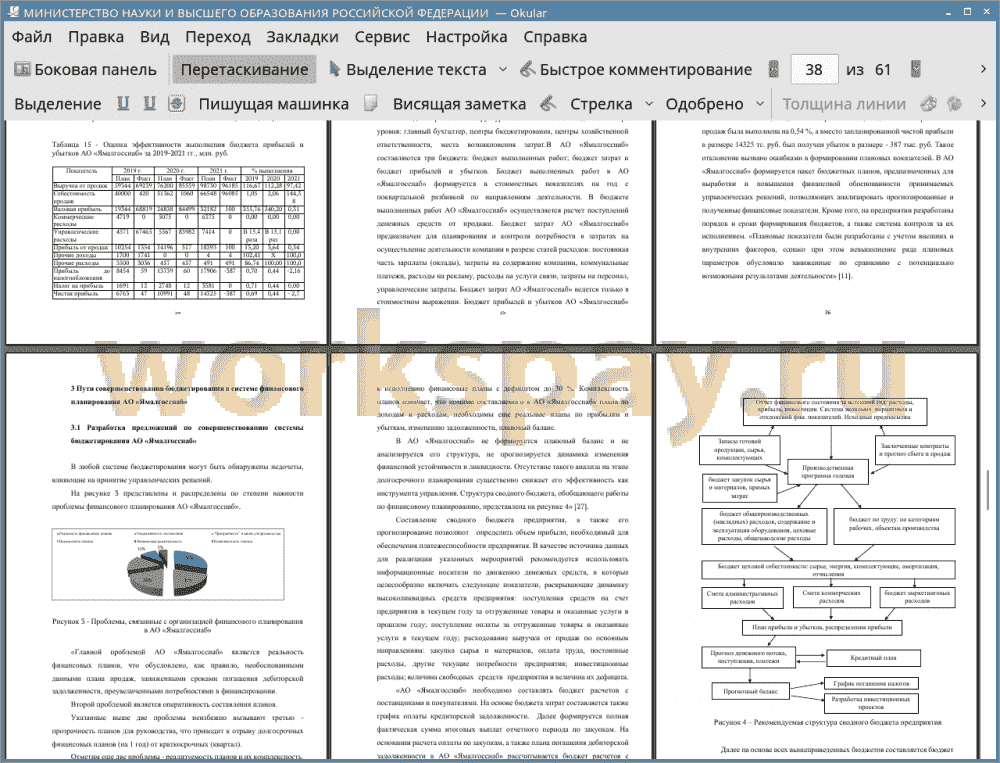Viewport: 1000px width, 763px height.
Task: Open the Переход menu
Action: (x=217, y=37)
